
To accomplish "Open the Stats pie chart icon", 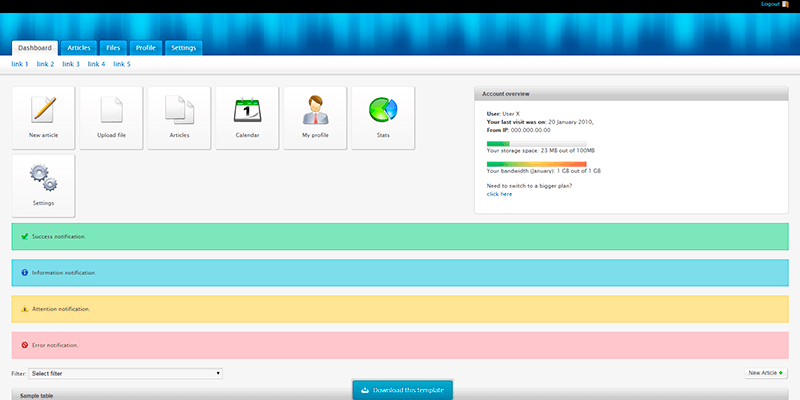I will pyautogui.click(x=383, y=109).
